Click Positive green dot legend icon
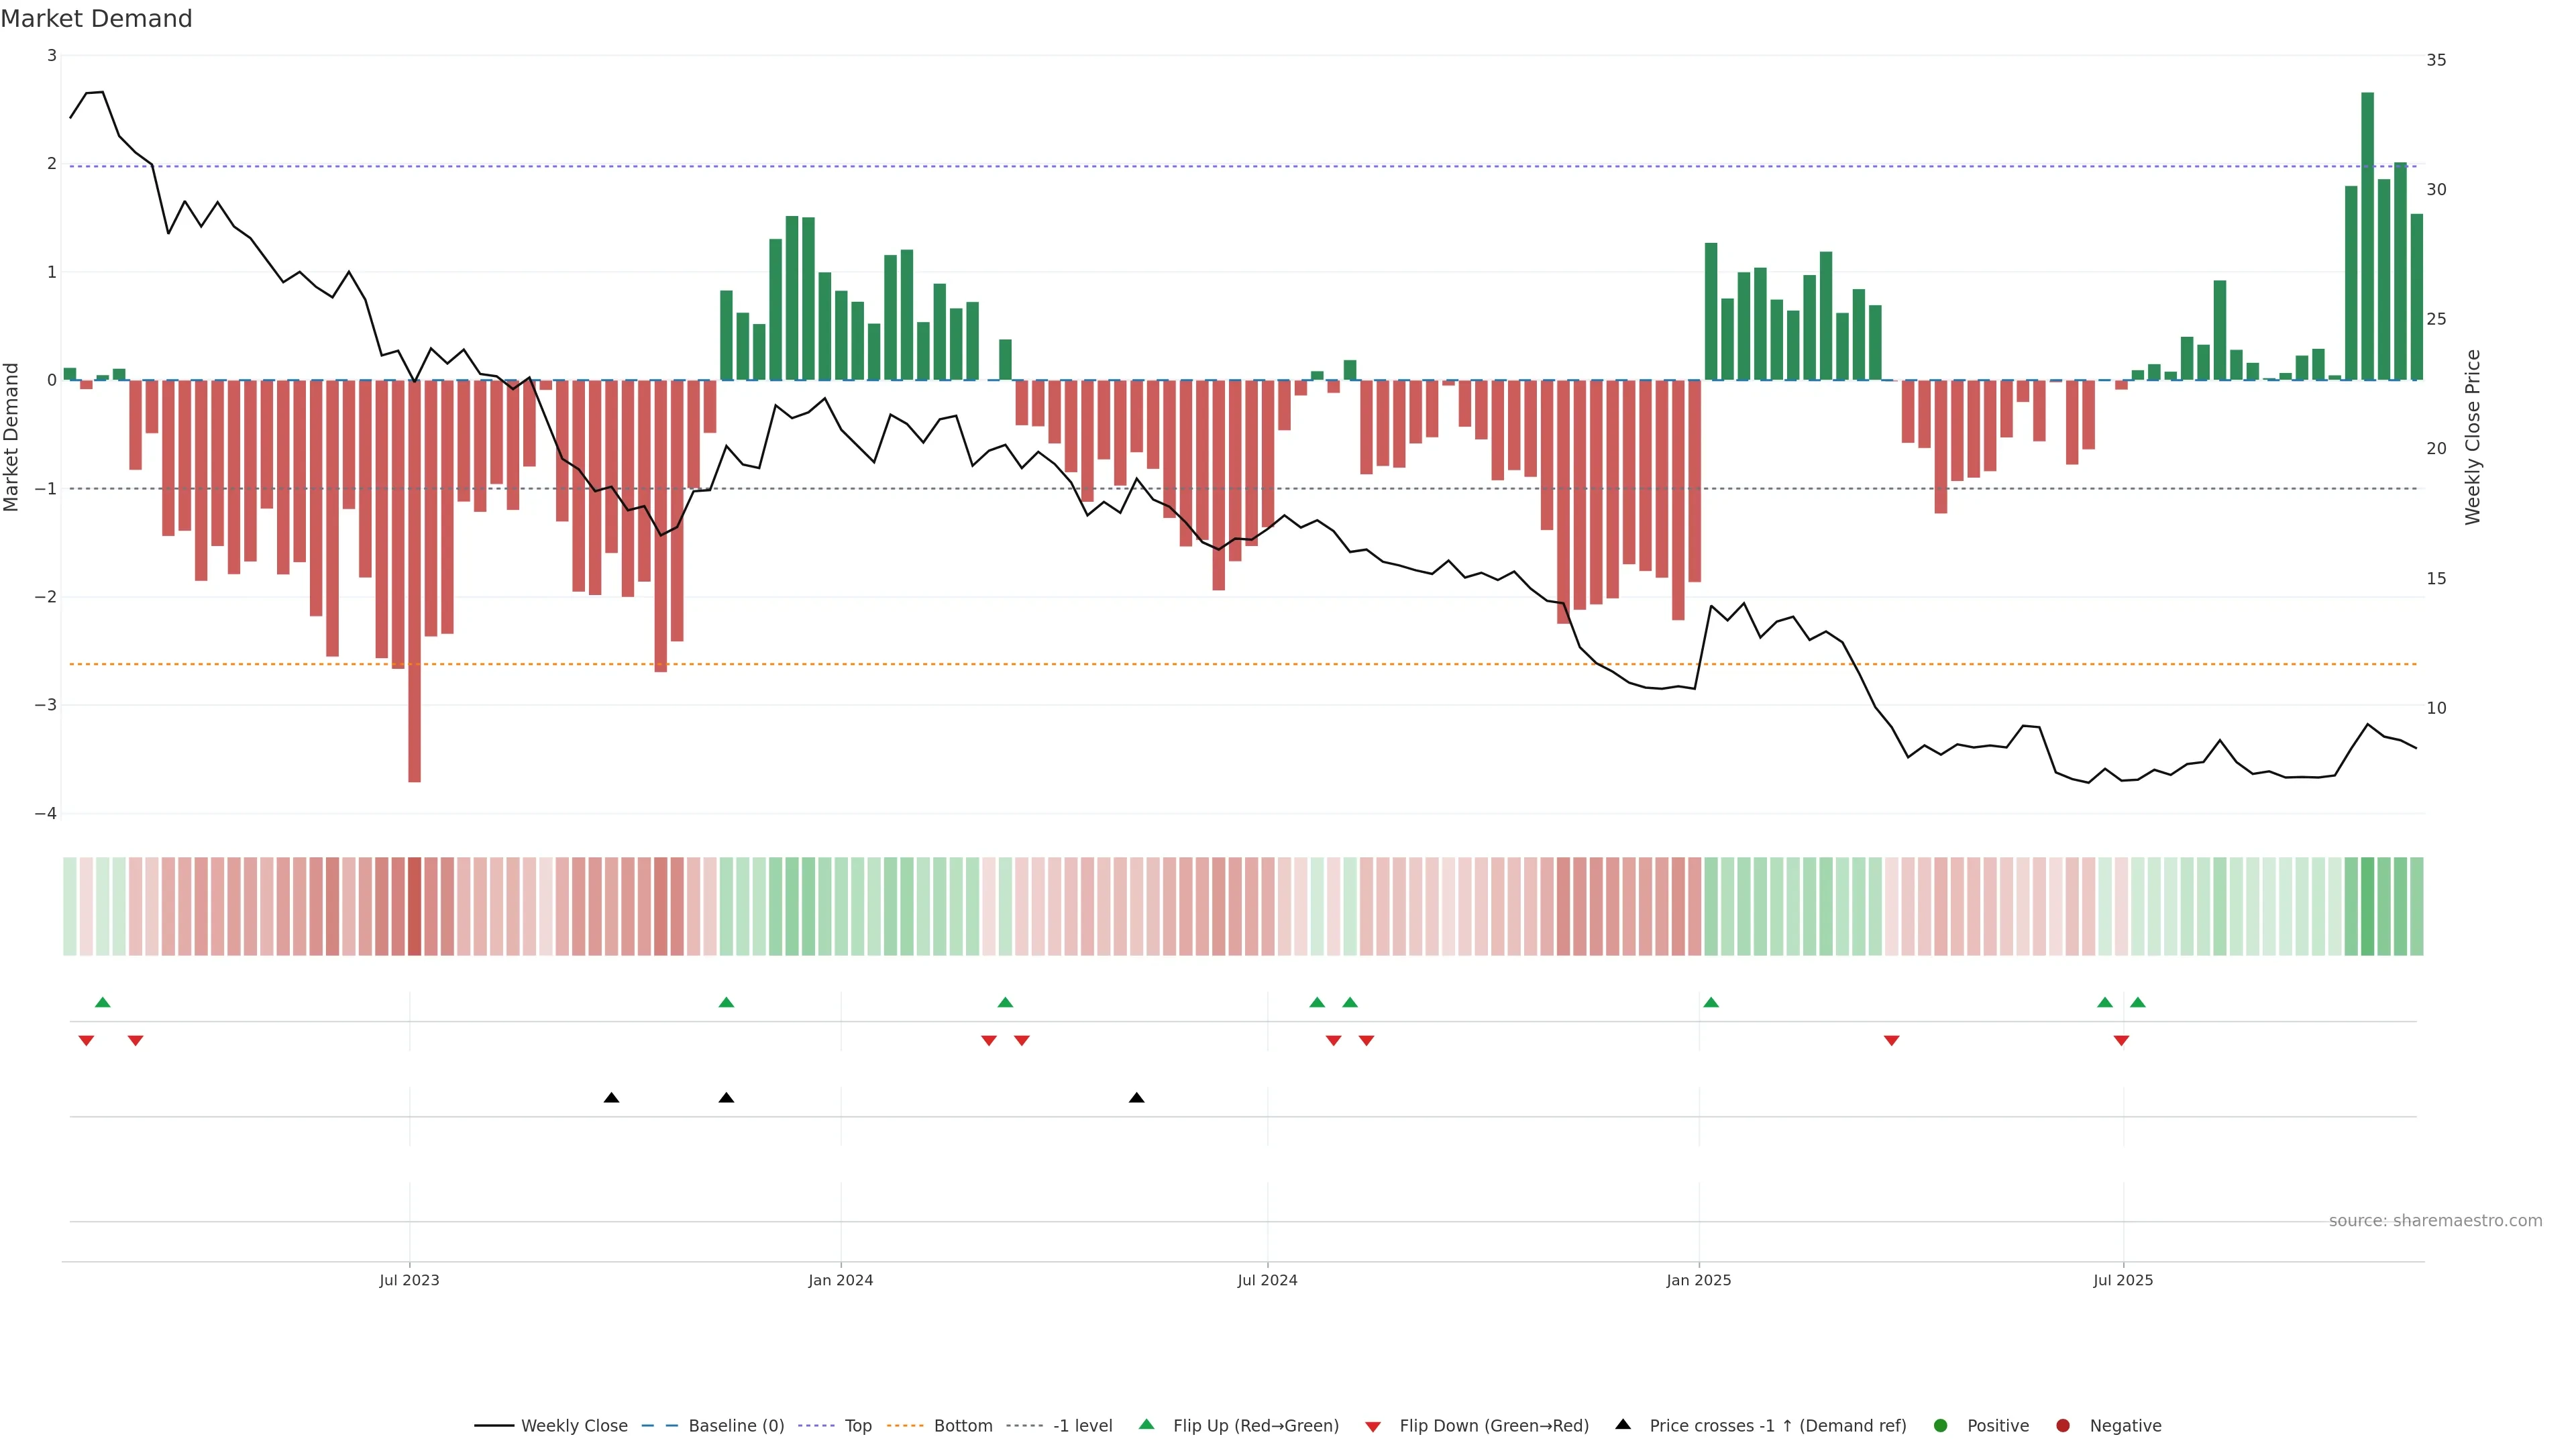2576x1449 pixels. coord(1941,1425)
